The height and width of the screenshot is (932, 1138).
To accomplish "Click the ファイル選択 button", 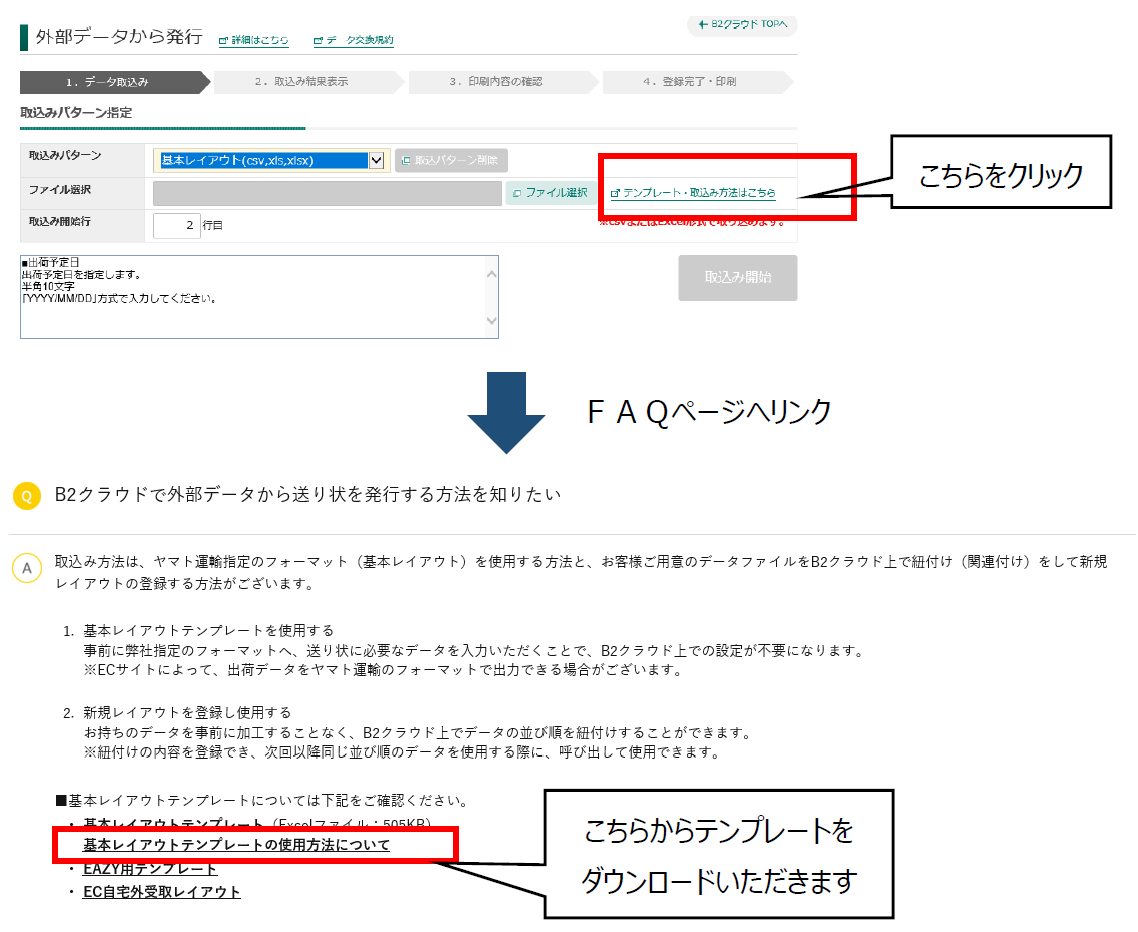I will (550, 193).
